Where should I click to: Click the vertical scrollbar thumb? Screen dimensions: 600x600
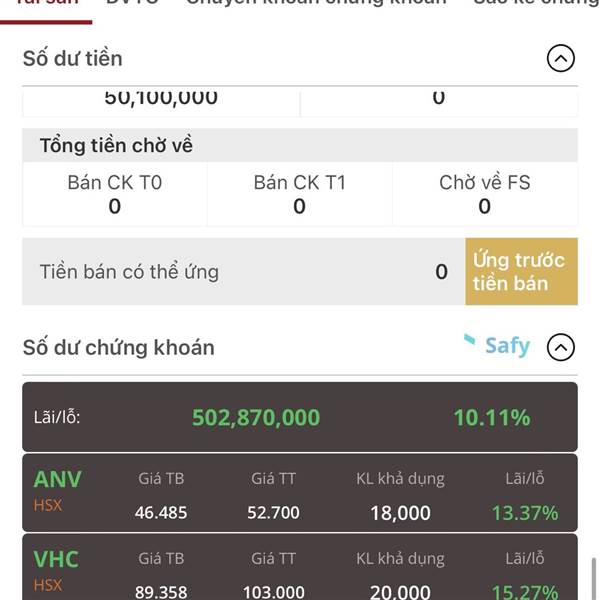[594, 579]
